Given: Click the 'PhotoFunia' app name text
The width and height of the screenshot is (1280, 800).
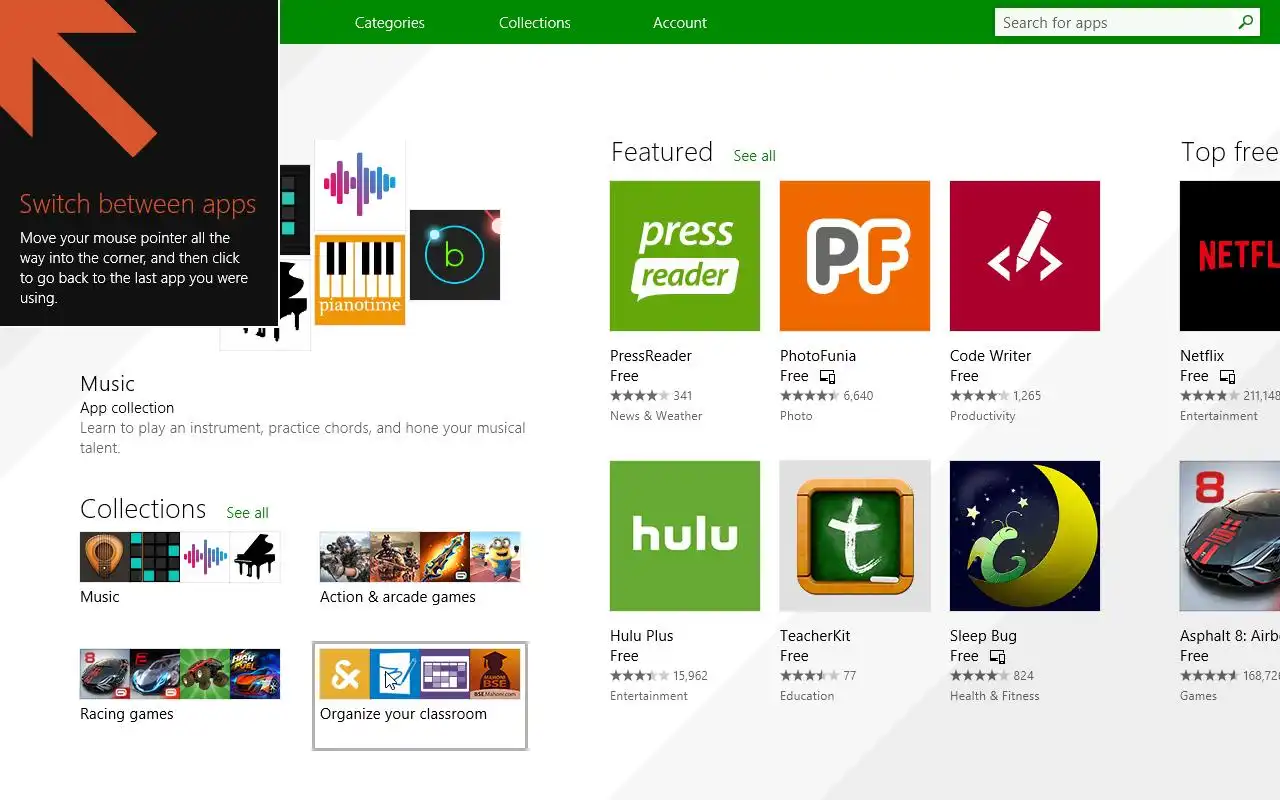Looking at the screenshot, I should pyautogui.click(x=818, y=356).
